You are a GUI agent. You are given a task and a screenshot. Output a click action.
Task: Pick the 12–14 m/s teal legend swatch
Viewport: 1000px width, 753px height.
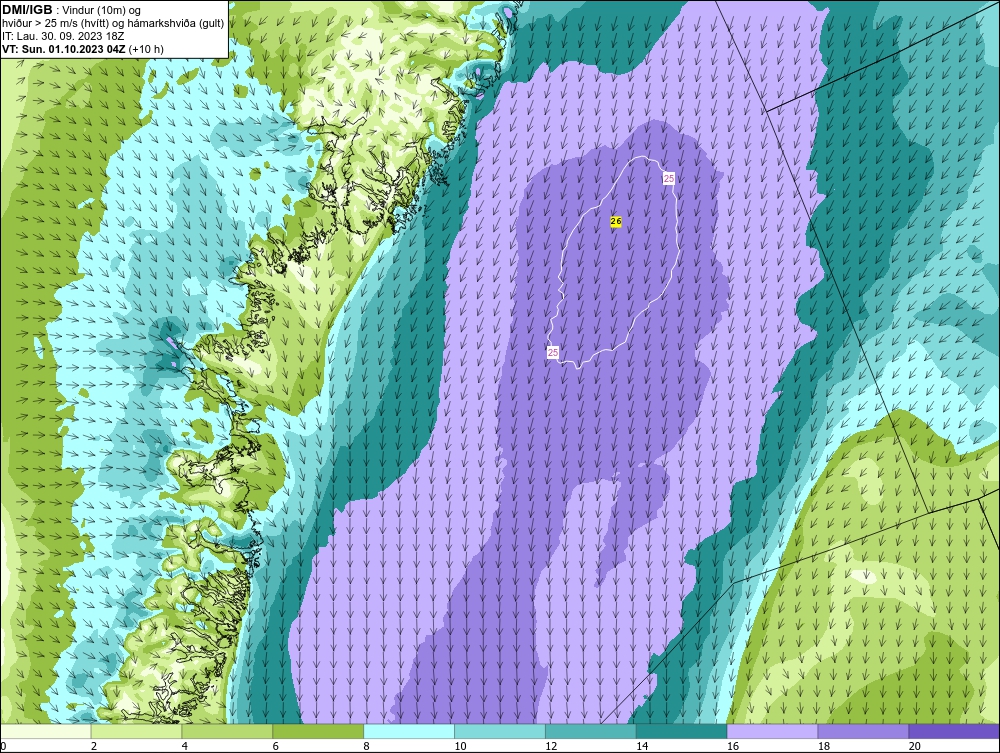[591, 731]
